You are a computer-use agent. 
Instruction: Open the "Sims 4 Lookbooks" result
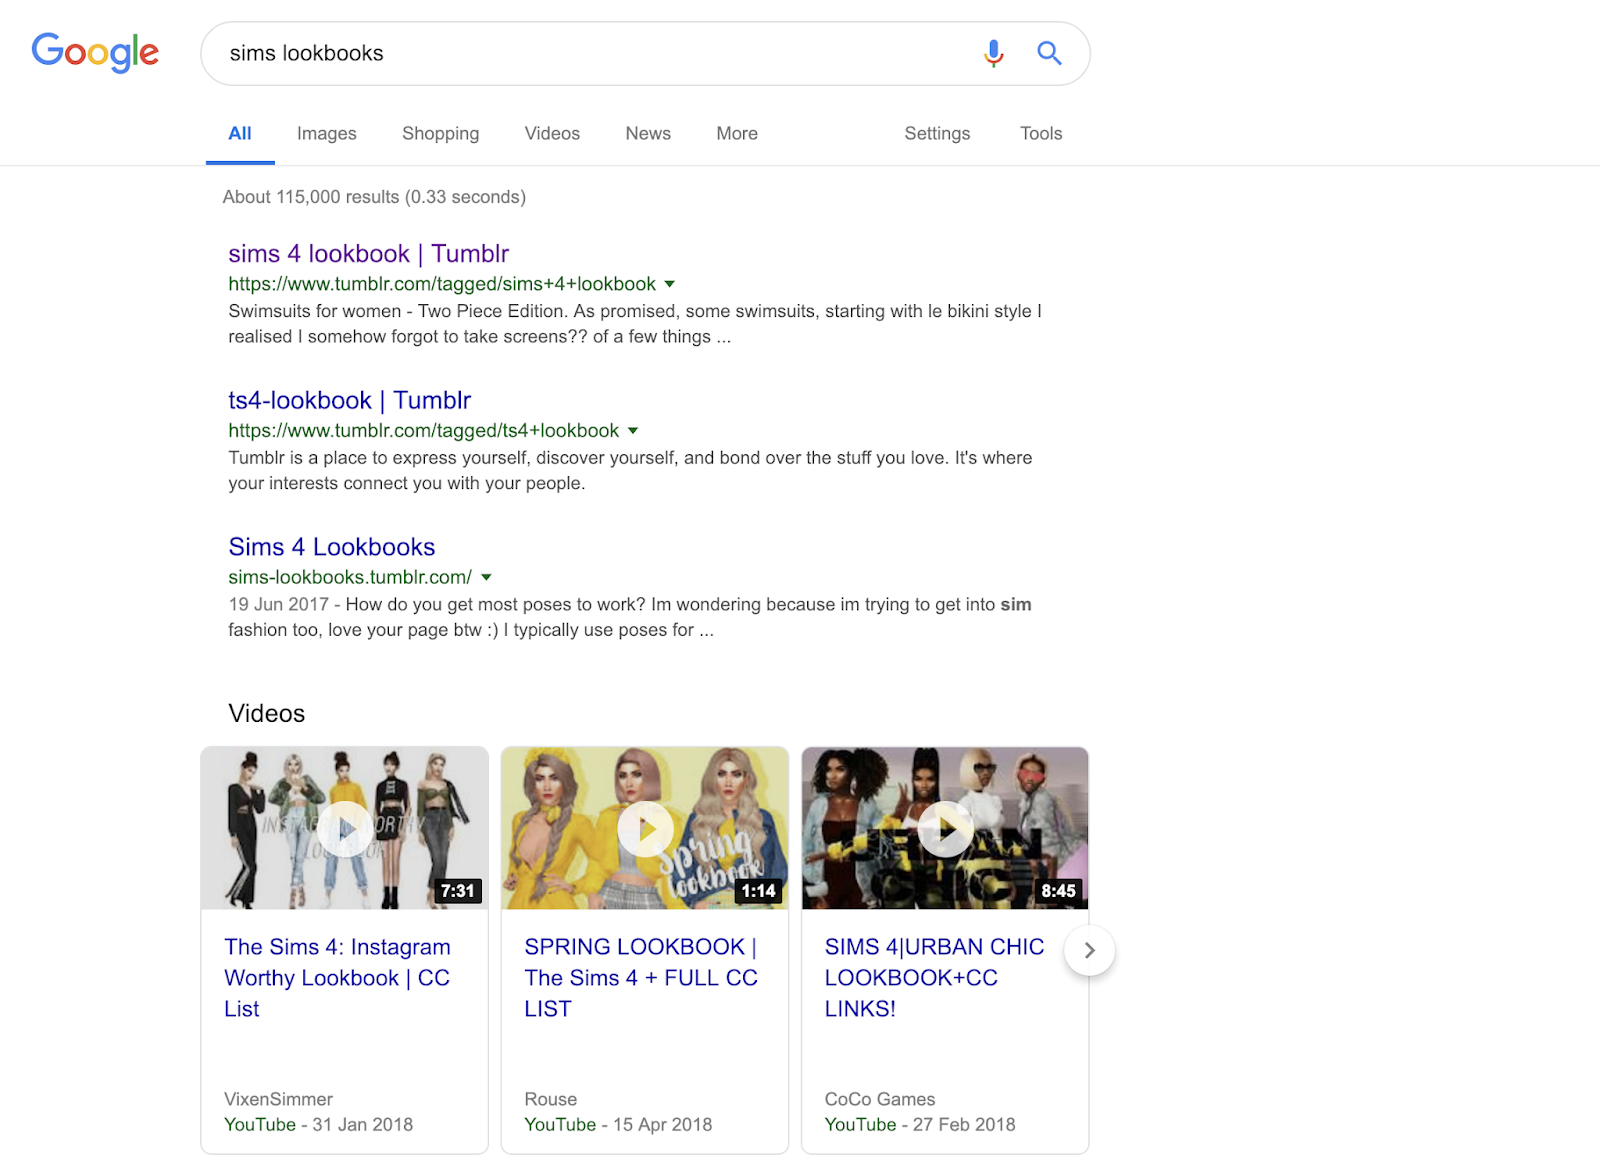tap(332, 547)
